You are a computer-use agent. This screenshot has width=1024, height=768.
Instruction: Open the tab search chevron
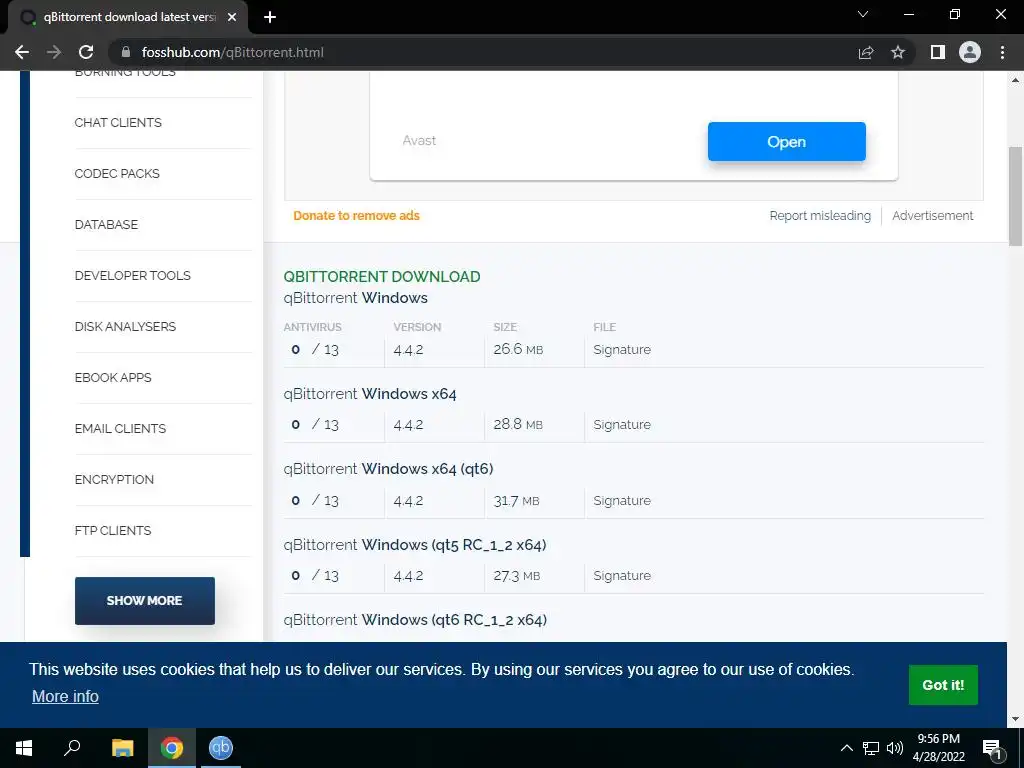tap(863, 14)
